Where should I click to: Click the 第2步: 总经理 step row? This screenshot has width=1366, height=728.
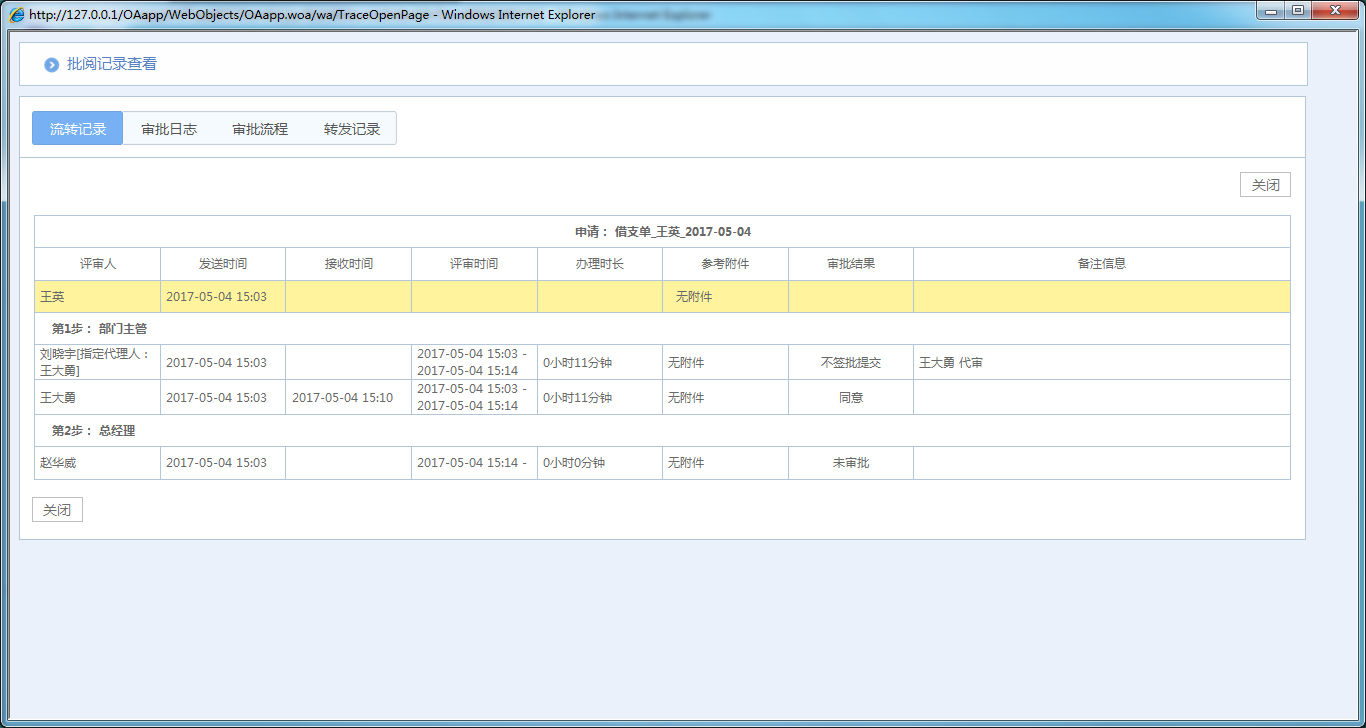point(94,431)
